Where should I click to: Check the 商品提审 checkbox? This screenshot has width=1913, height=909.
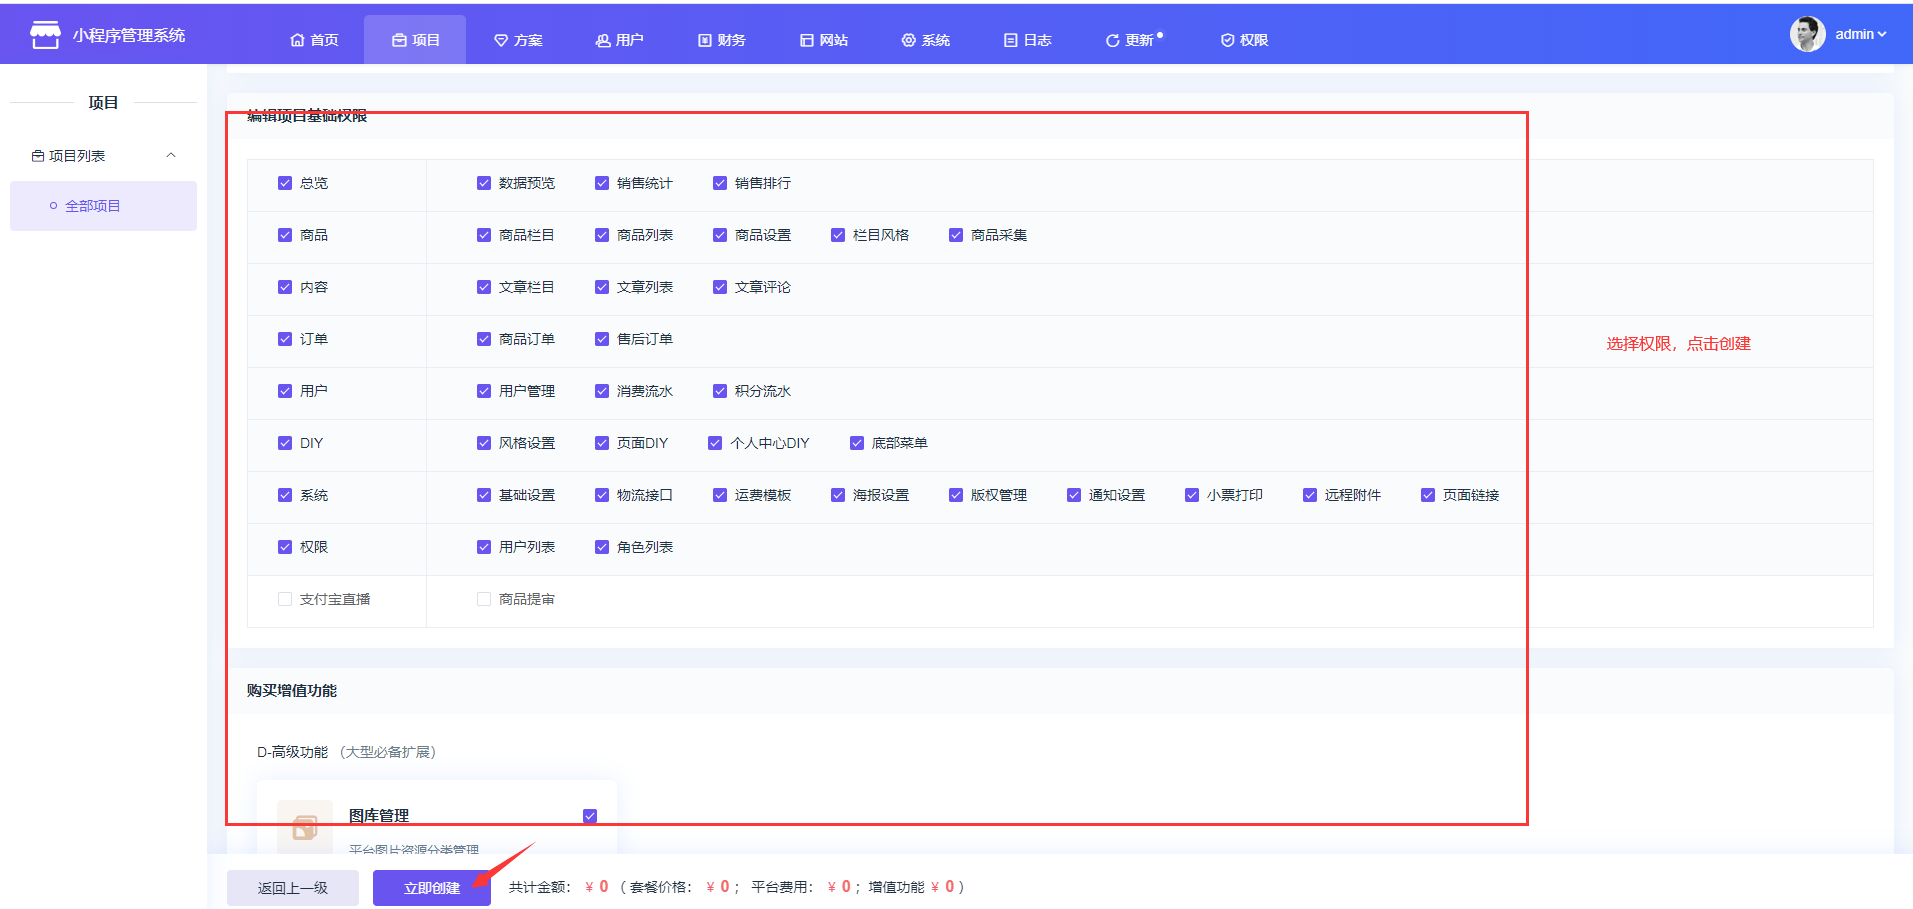(484, 599)
